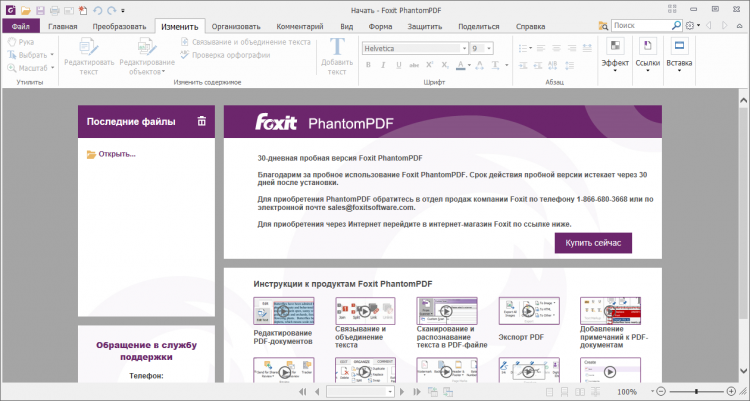Open the Эффект dropdown

[x=615, y=55]
